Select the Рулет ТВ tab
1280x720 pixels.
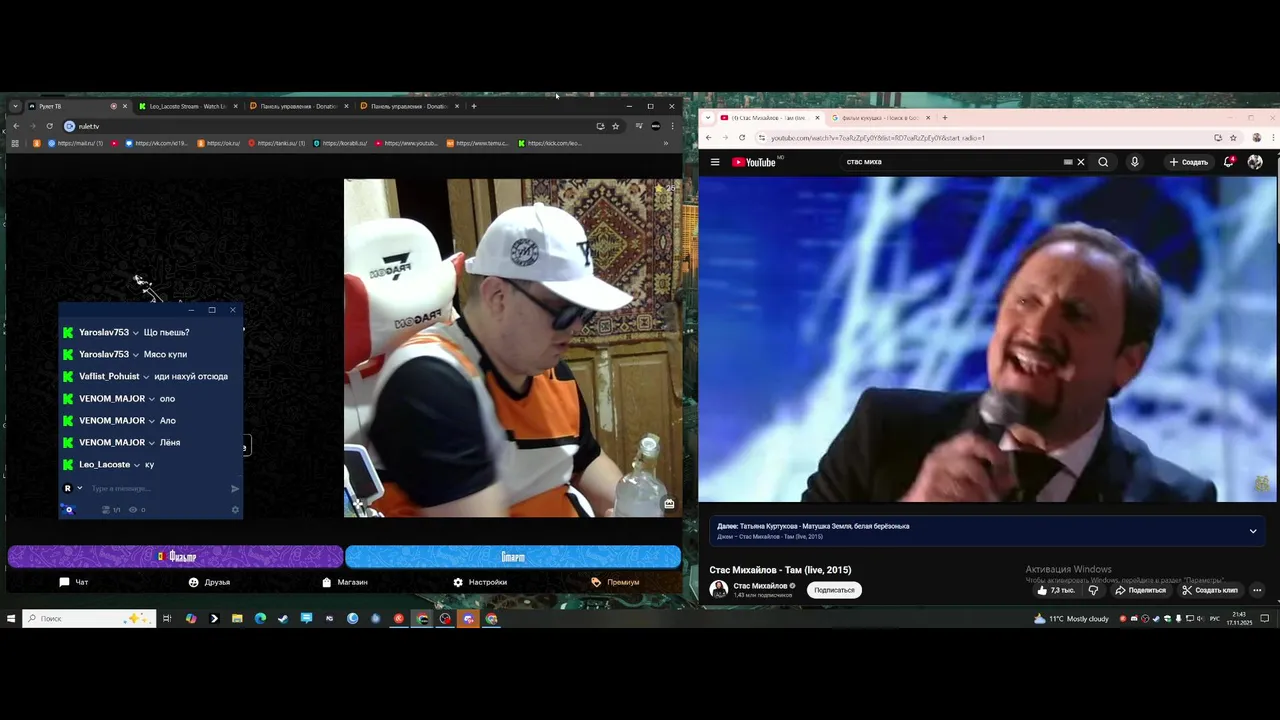tap(76, 106)
